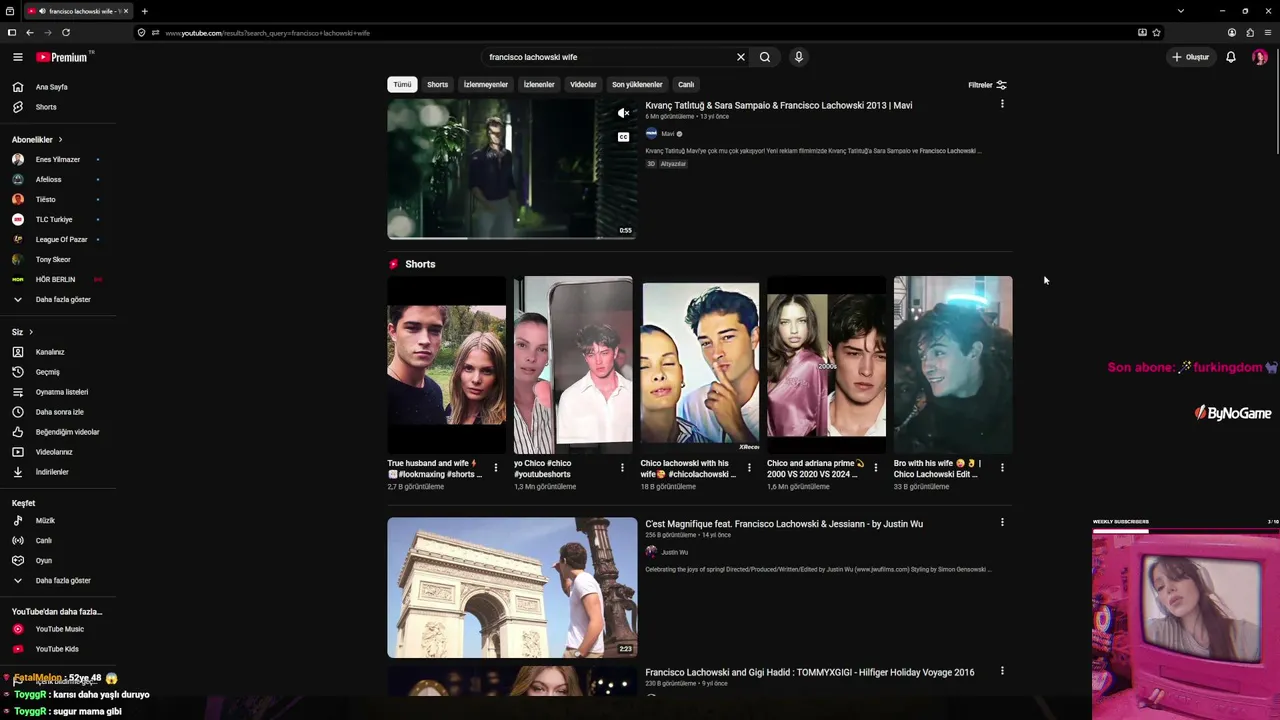Play the C'est Magnifique video thumbnail
Image resolution: width=1280 pixels, height=720 pixels.
point(512,587)
